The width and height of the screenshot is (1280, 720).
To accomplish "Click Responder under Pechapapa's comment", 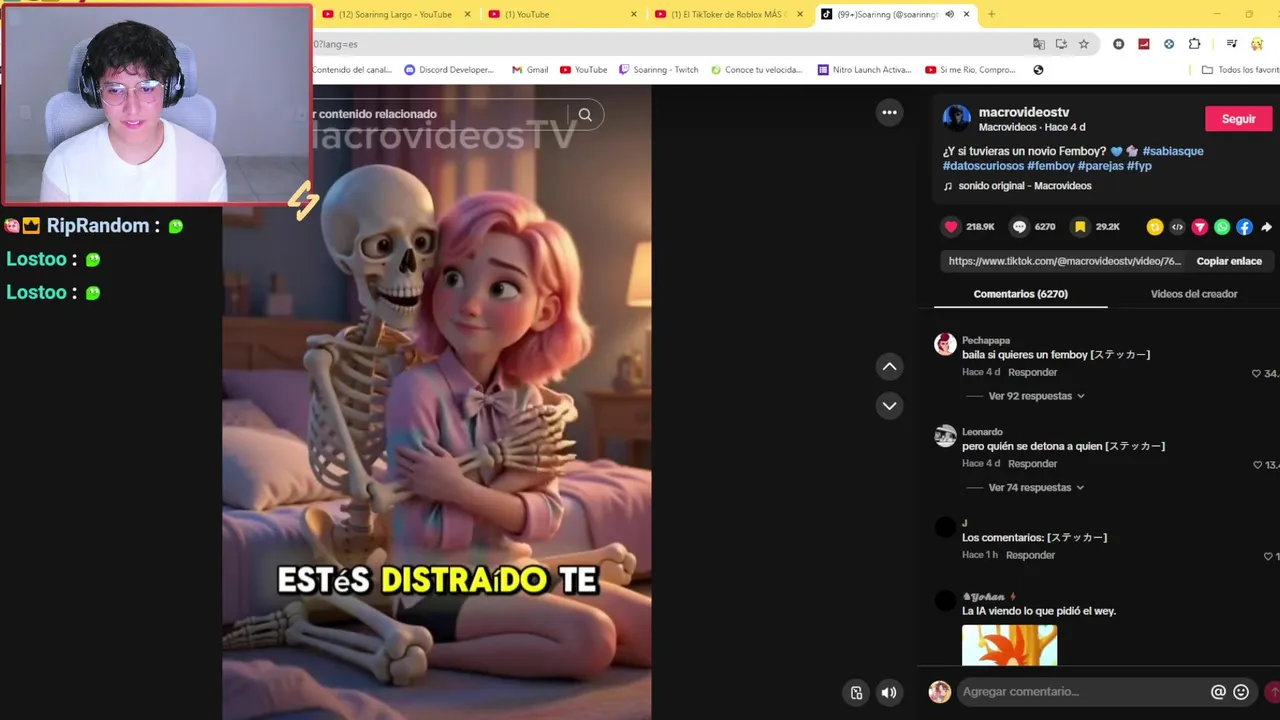I will point(1032,373).
